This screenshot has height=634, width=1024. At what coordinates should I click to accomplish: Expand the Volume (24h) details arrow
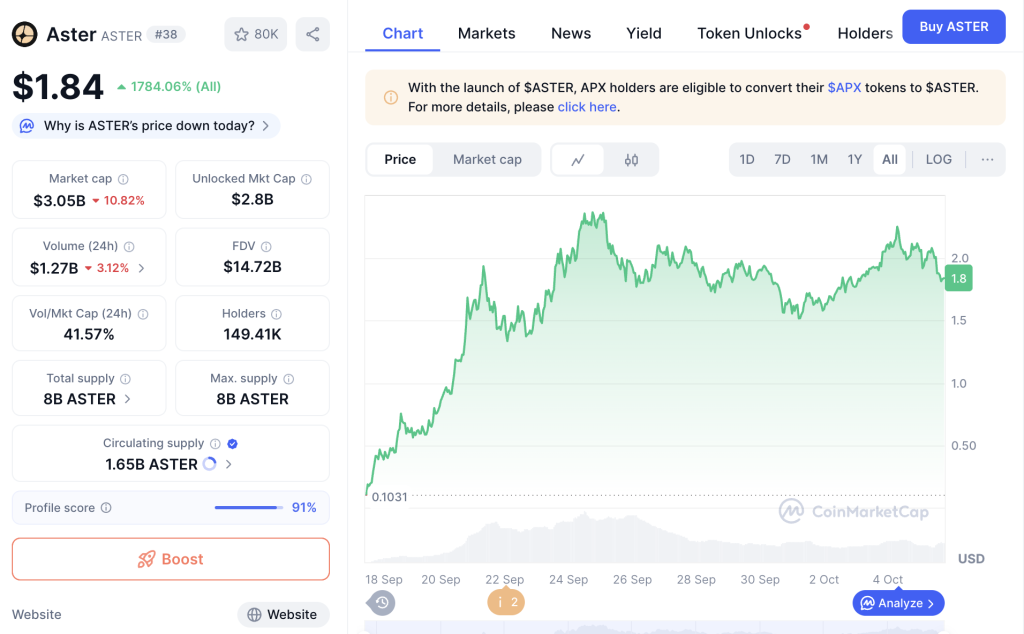[141, 268]
